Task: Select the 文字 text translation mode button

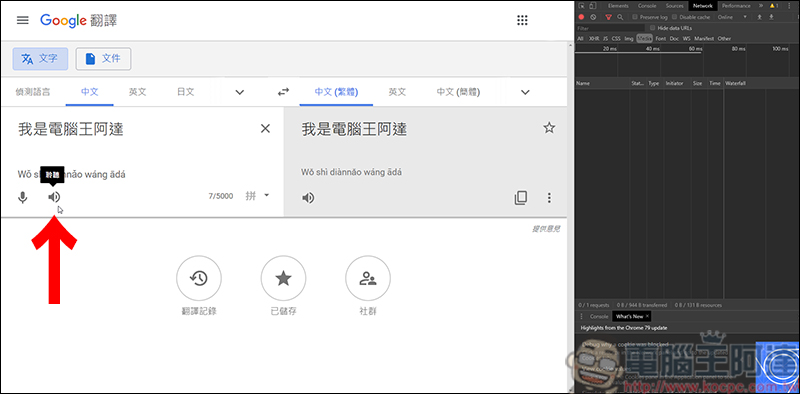Action: tap(40, 59)
